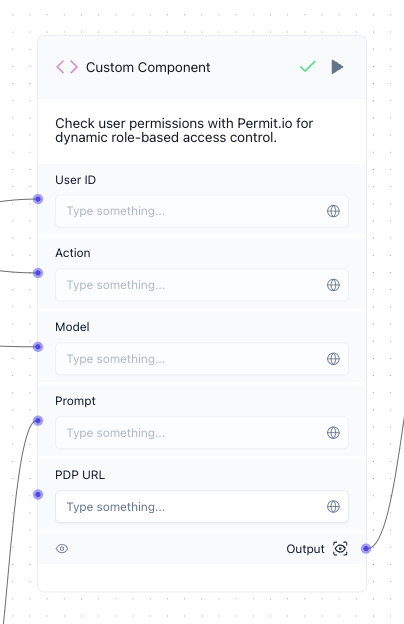
Task: Open globe icon in Prompt field
Action: click(x=333, y=433)
